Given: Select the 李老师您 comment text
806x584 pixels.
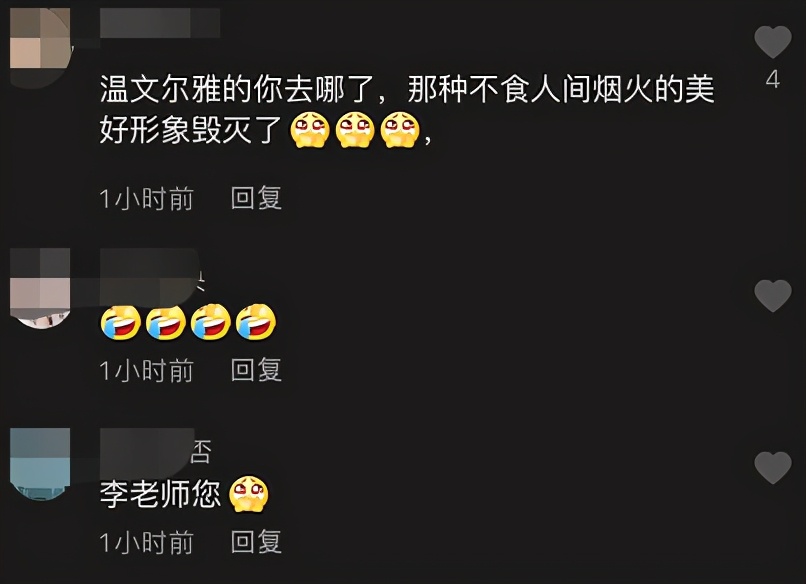Looking at the screenshot, I should tap(160, 494).
